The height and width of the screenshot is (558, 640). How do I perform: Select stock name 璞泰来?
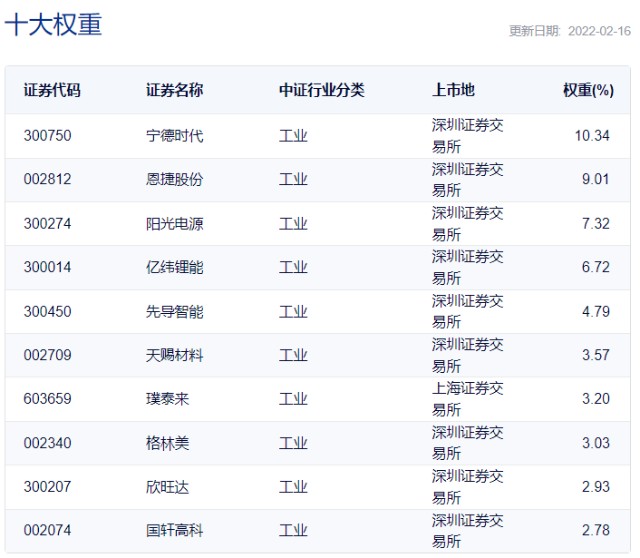tap(168, 399)
